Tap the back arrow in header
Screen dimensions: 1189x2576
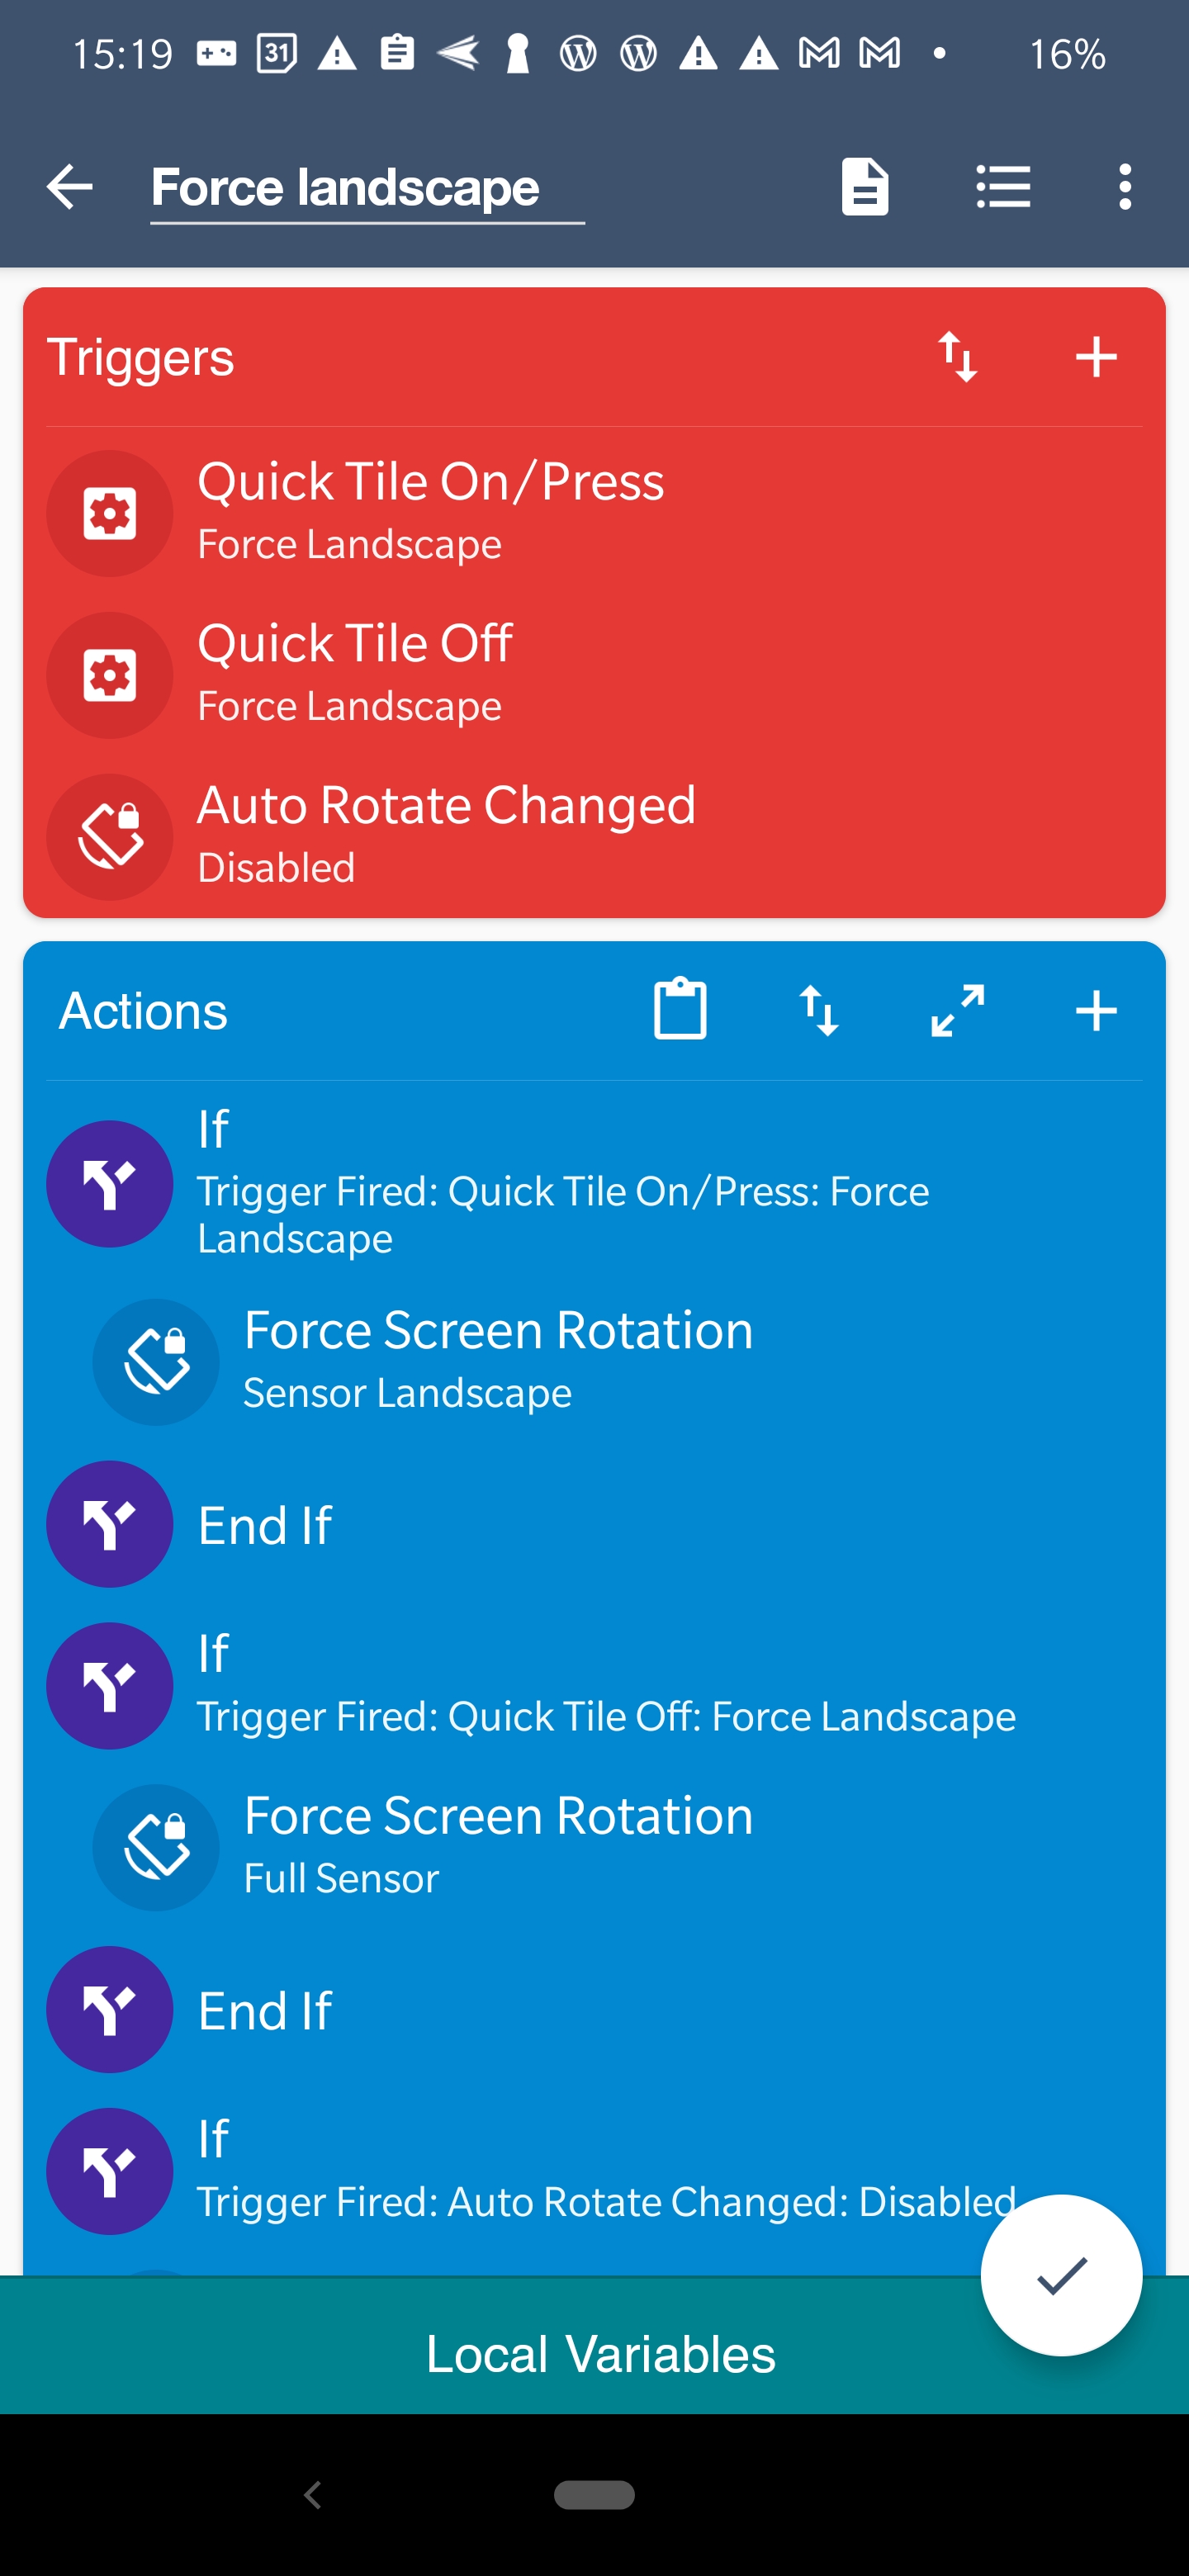[69, 187]
